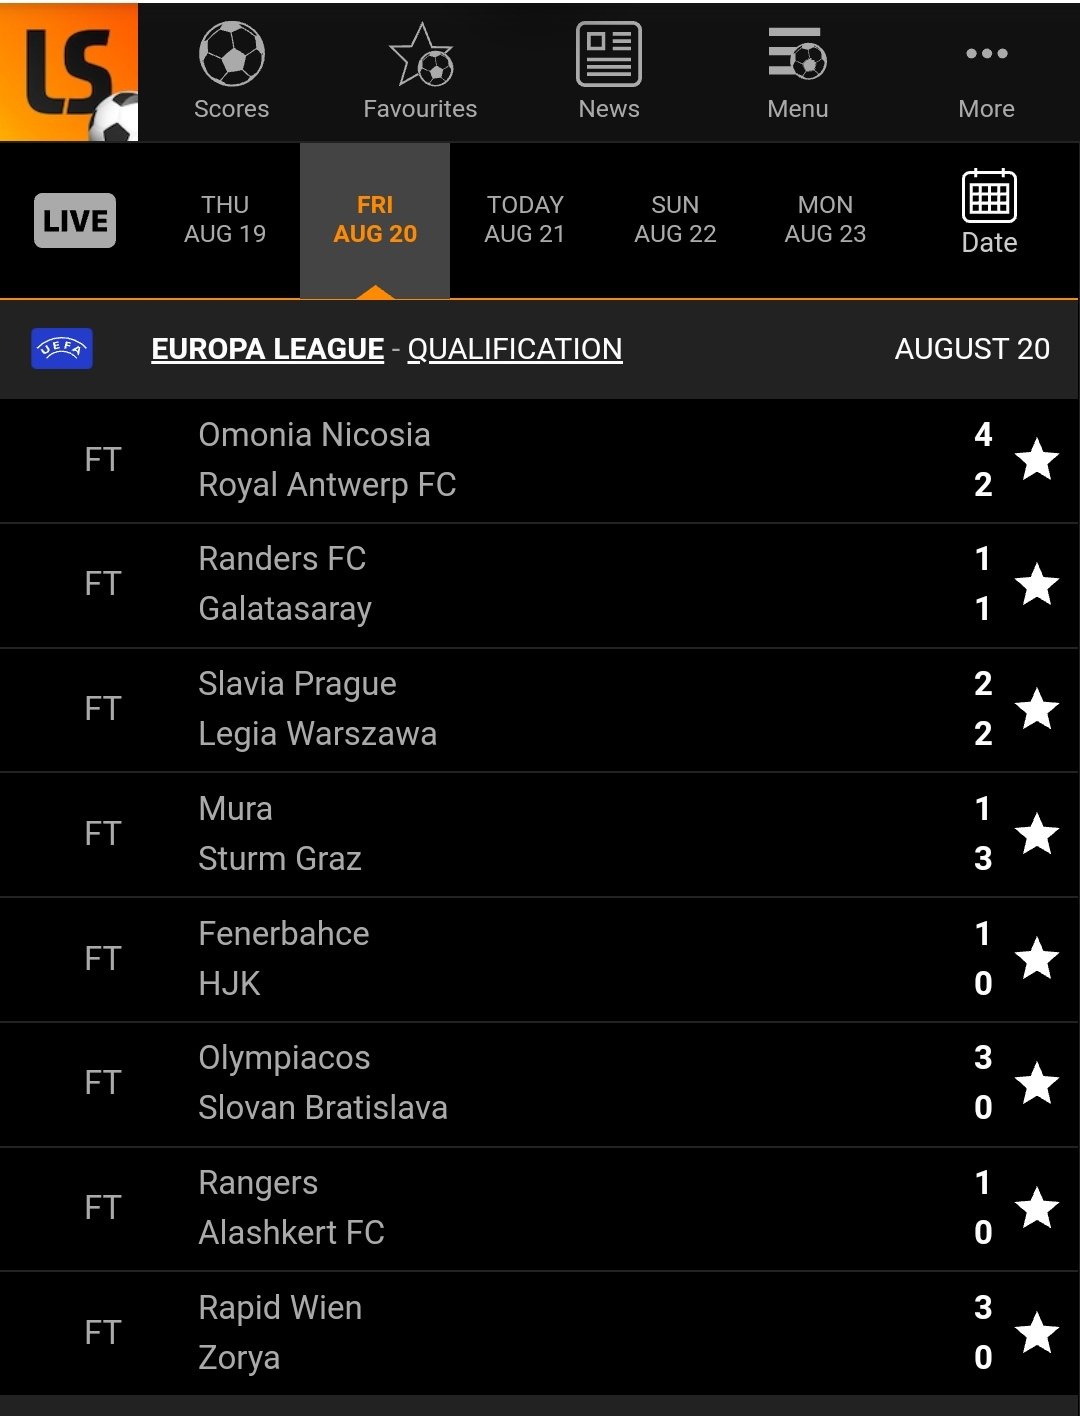This screenshot has width=1080, height=1416.
Task: Switch to the THU AUG 19 tab
Action: point(225,220)
